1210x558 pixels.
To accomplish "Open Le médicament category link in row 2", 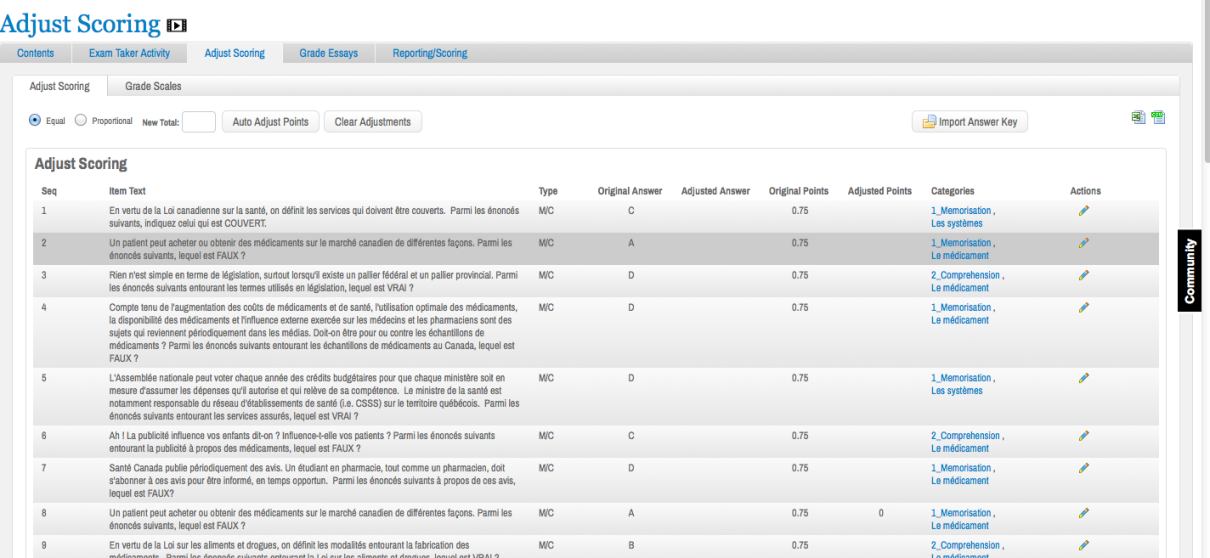I will 960,256.
